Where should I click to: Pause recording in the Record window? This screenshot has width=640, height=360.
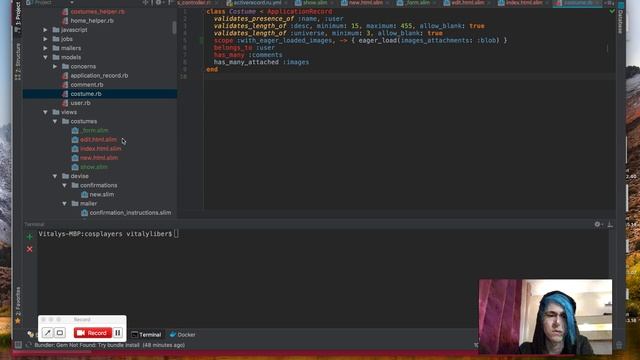click(118, 333)
